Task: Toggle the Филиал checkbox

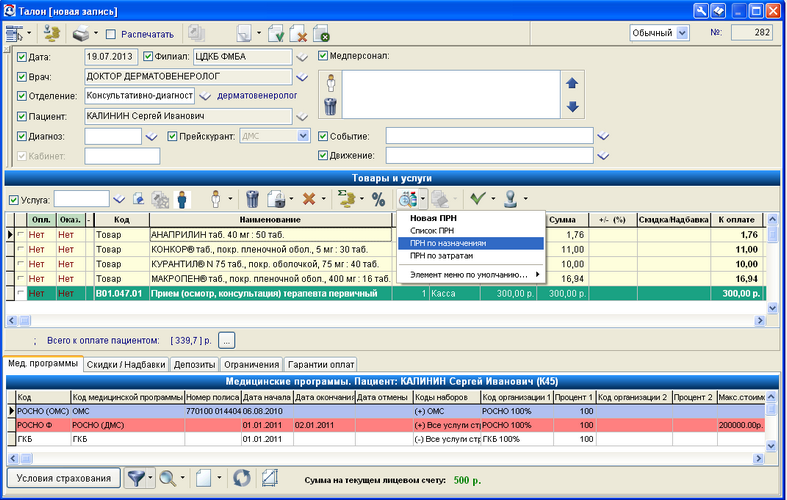Action: click(x=148, y=56)
